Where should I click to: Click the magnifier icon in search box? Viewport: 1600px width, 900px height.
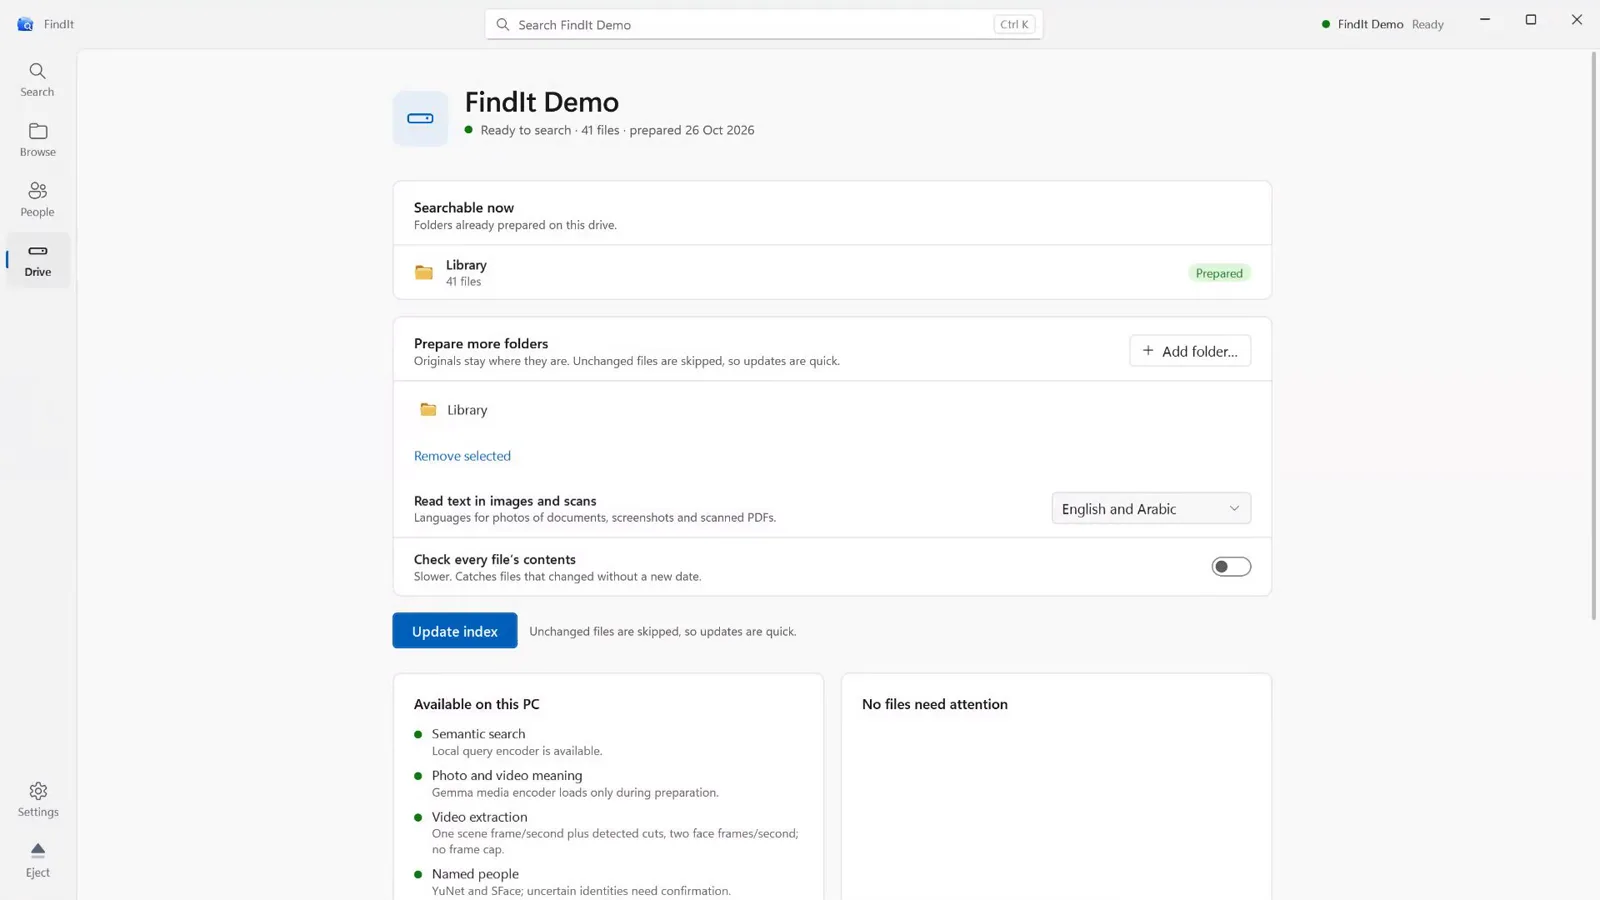click(x=503, y=24)
